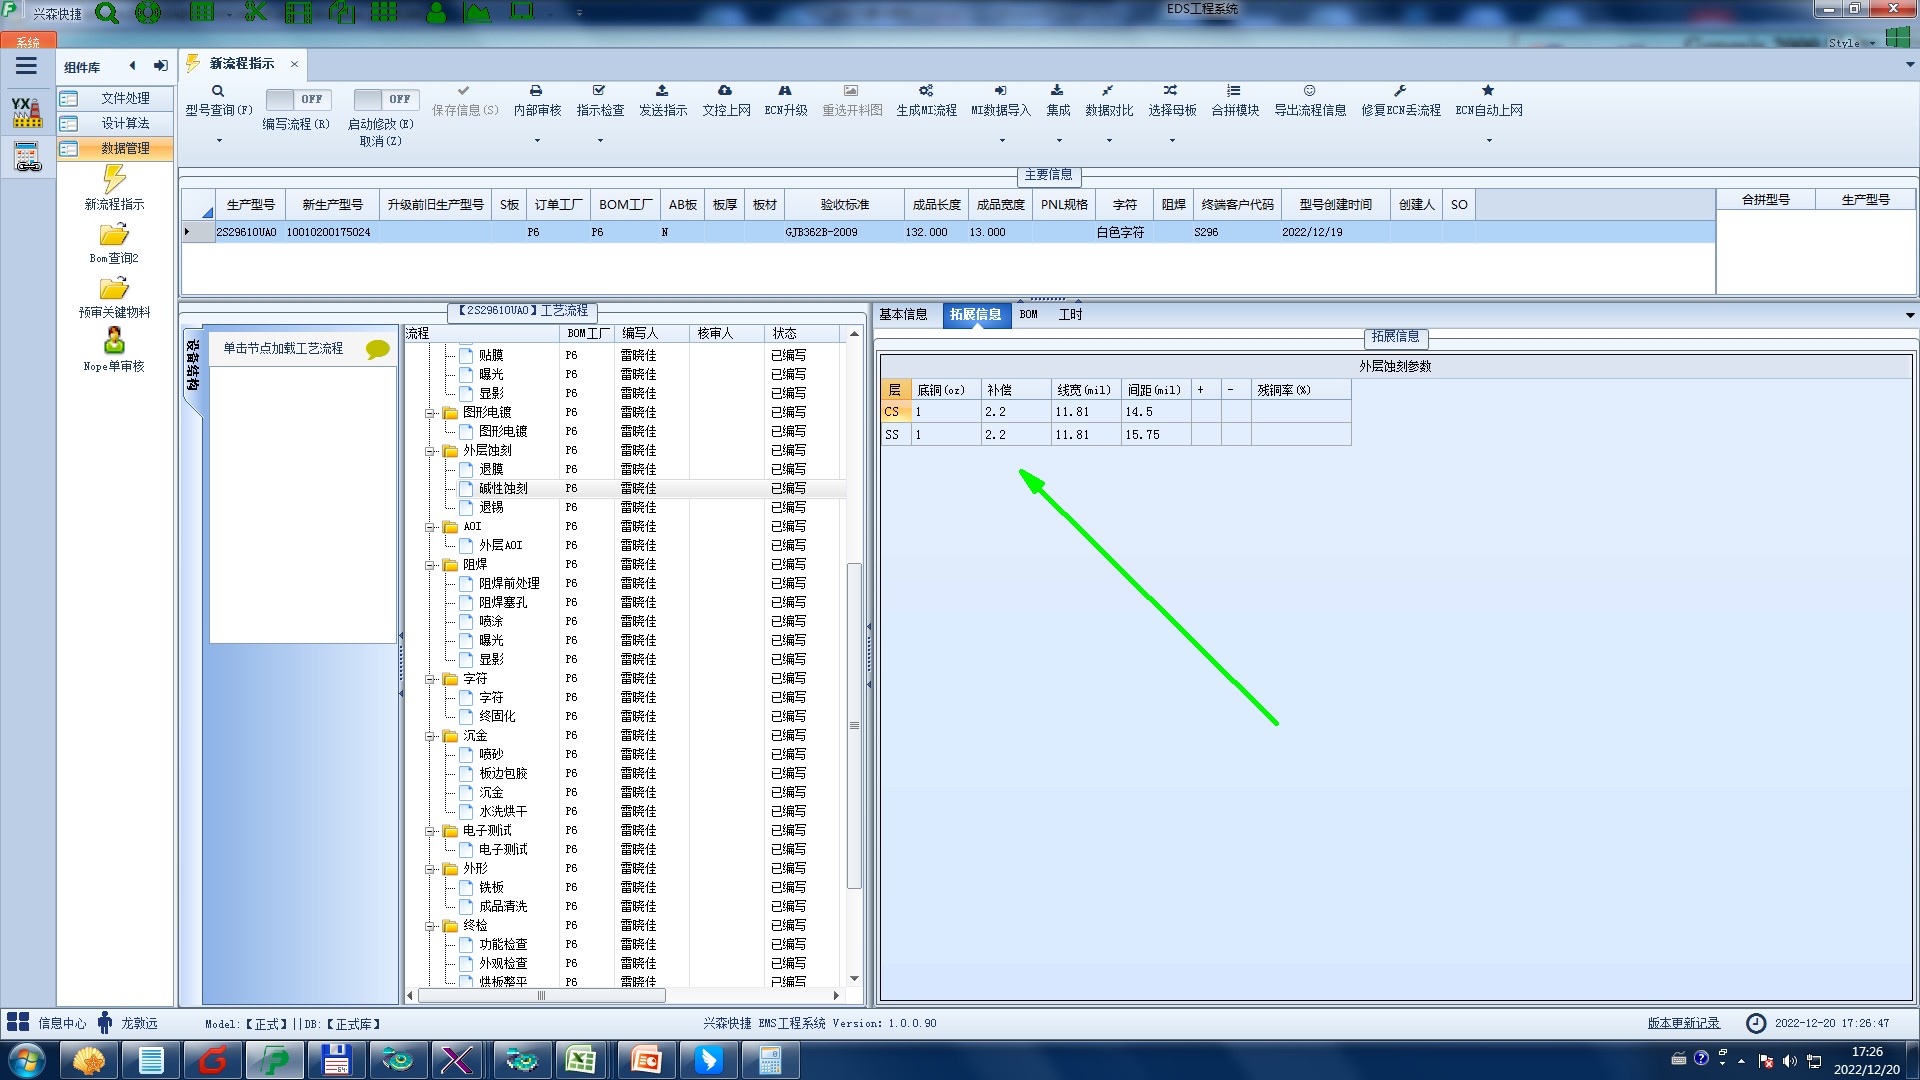Click the 文控上网 upload icon
This screenshot has width=1920, height=1080.
[x=725, y=91]
